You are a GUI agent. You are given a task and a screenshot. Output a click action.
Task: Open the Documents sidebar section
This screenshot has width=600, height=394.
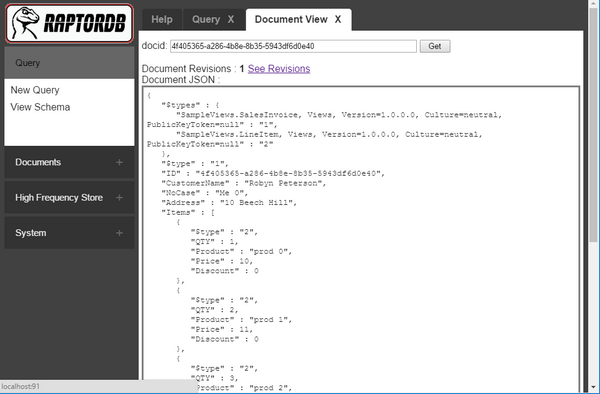click(x=38, y=162)
